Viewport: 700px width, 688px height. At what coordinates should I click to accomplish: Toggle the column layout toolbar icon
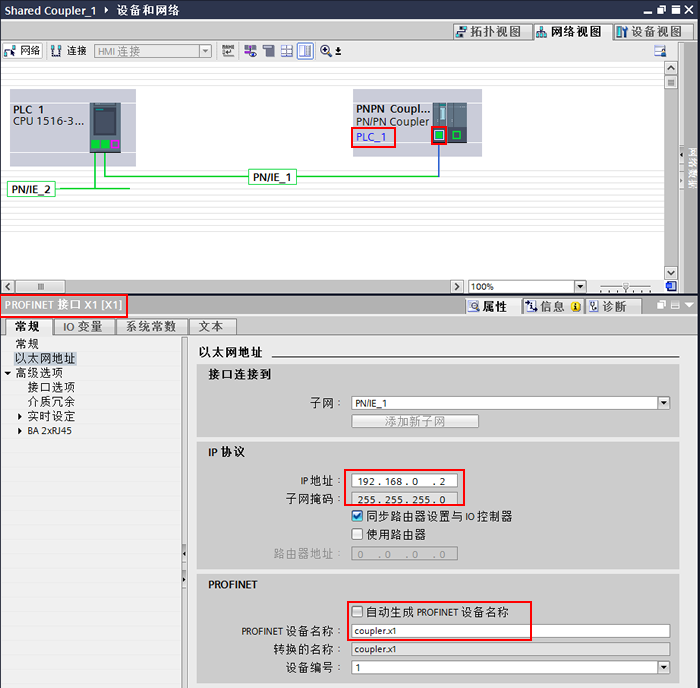pyautogui.click(x=305, y=51)
